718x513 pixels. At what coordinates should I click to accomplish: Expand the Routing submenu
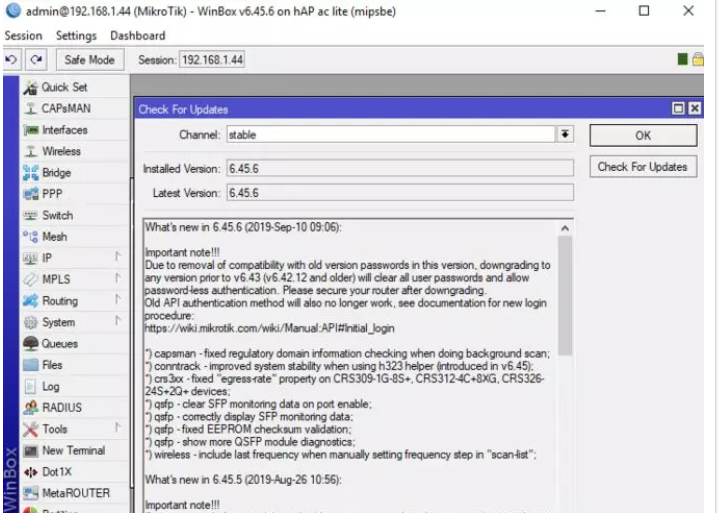point(59,300)
